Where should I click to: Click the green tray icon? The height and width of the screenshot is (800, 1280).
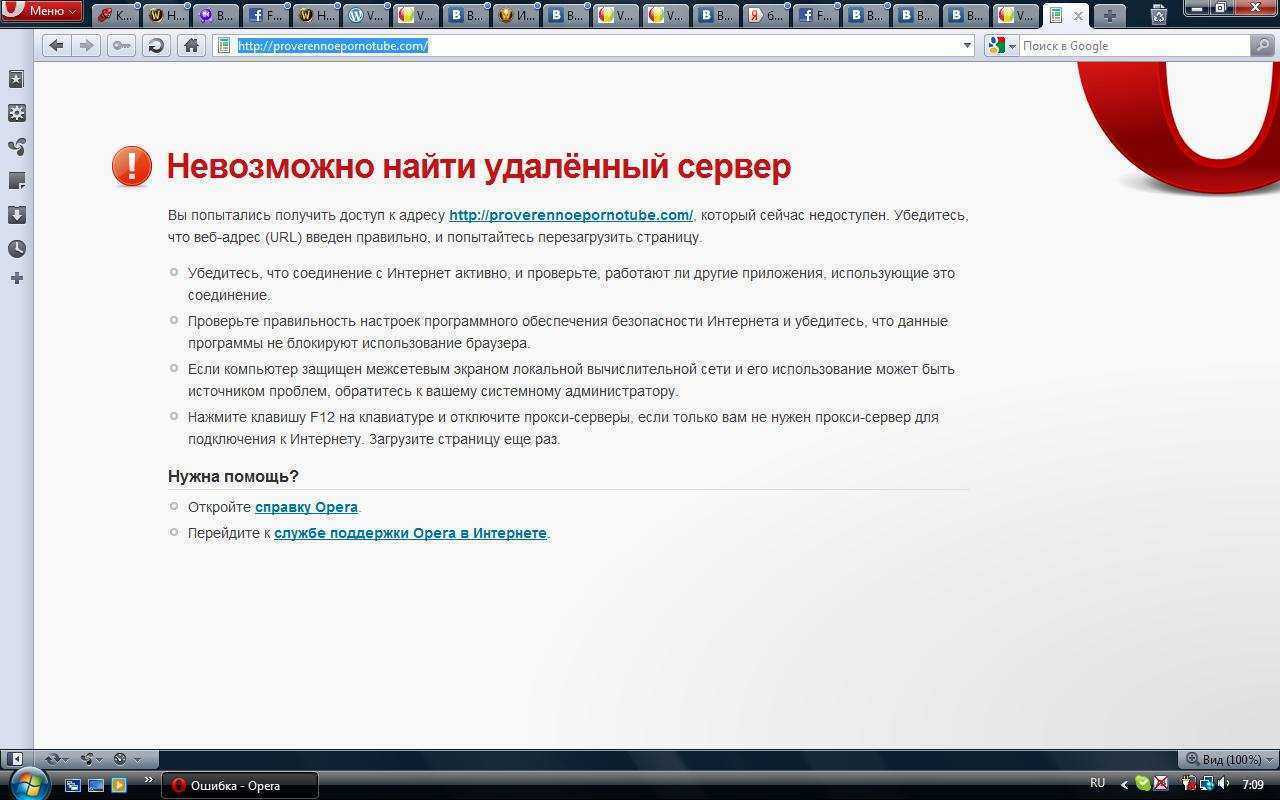(1142, 784)
